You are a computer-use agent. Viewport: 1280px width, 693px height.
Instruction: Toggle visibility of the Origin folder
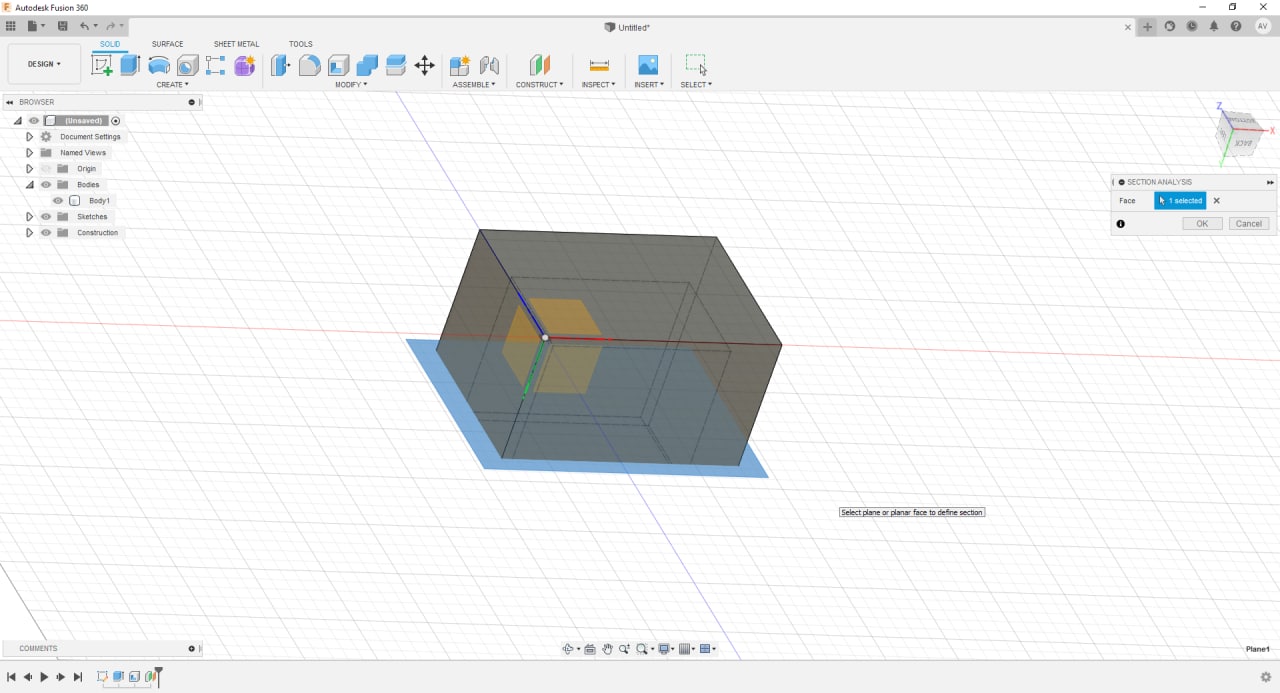coord(46,169)
